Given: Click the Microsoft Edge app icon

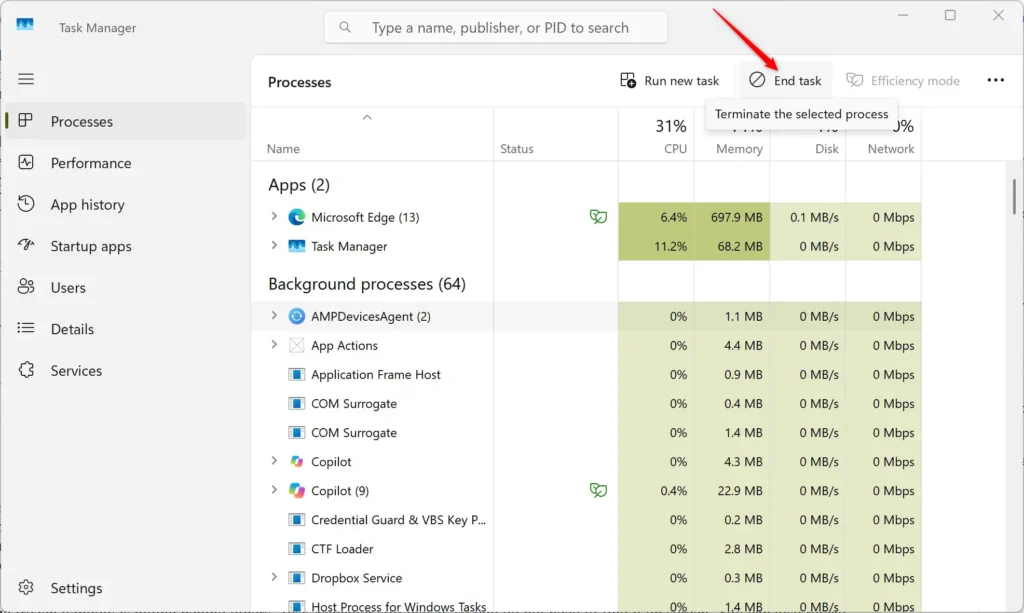Looking at the screenshot, I should tap(296, 217).
